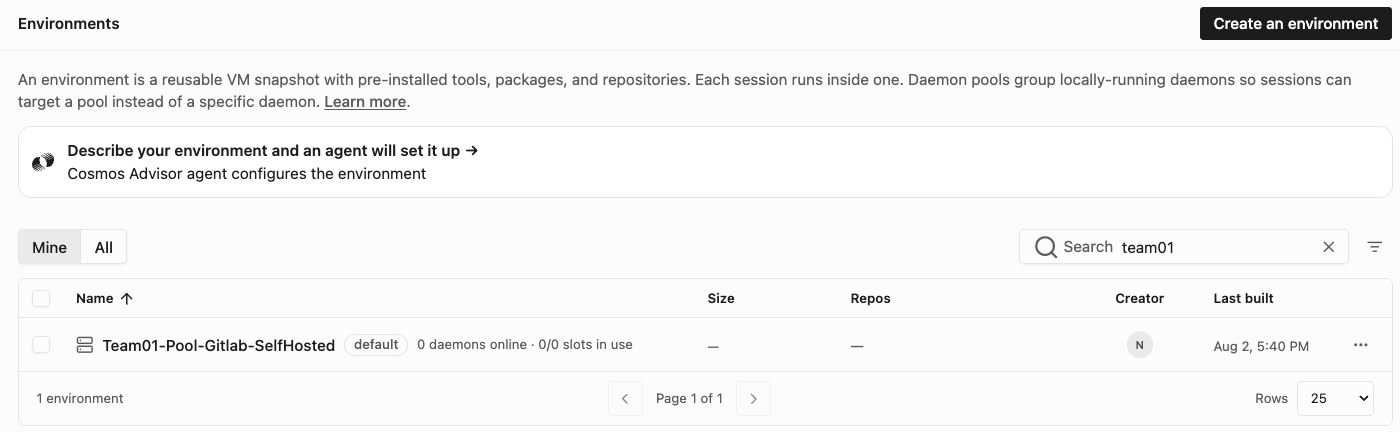1400x432 pixels.
Task: Go to the next page arrow
Action: coord(754,398)
